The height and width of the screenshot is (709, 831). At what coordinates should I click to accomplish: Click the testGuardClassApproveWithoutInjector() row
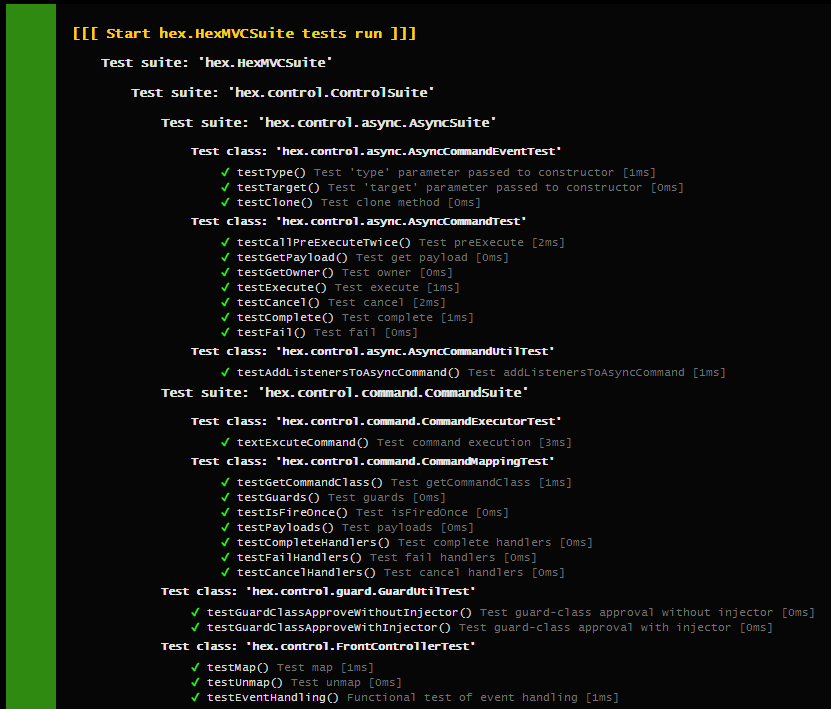point(503,613)
